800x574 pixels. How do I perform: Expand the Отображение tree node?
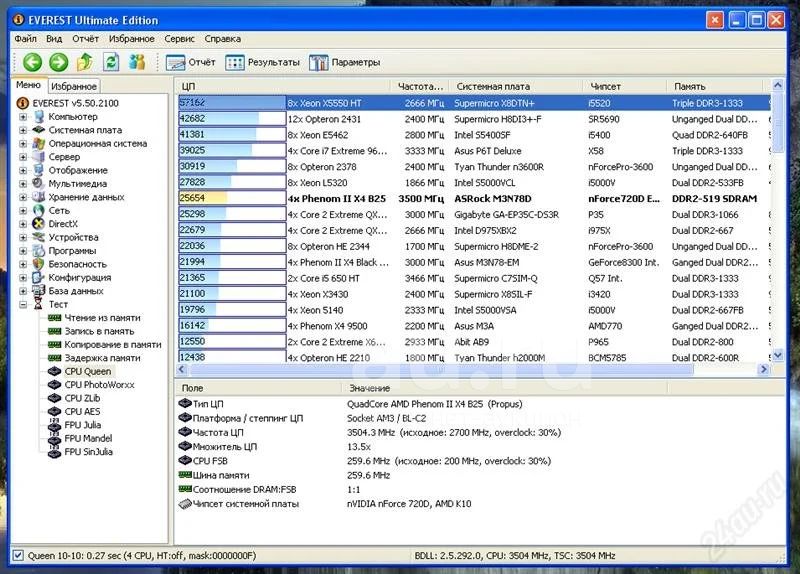(23, 170)
